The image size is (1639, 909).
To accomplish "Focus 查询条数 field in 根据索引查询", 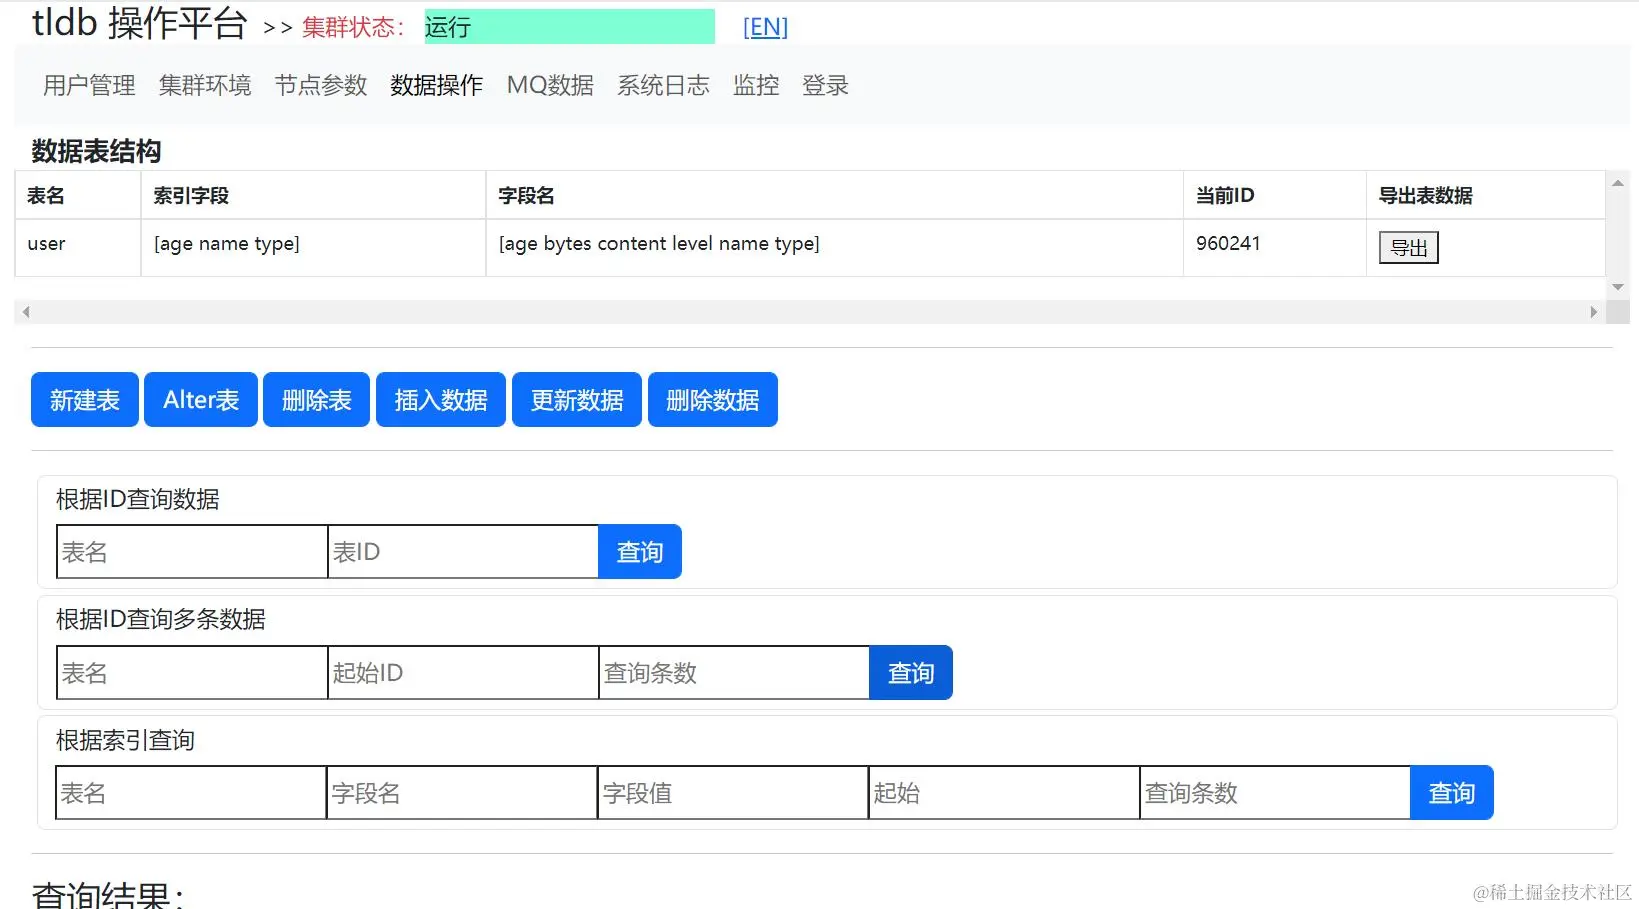I will pyautogui.click(x=1275, y=793).
